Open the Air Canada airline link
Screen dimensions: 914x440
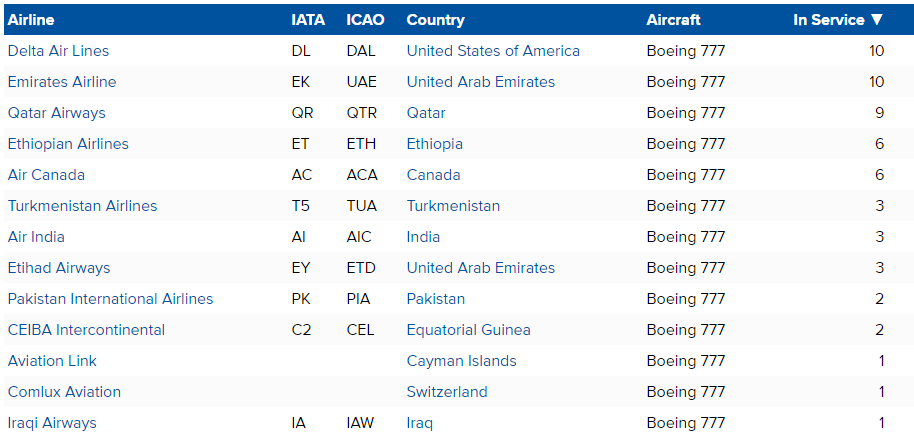pyautogui.click(x=46, y=175)
